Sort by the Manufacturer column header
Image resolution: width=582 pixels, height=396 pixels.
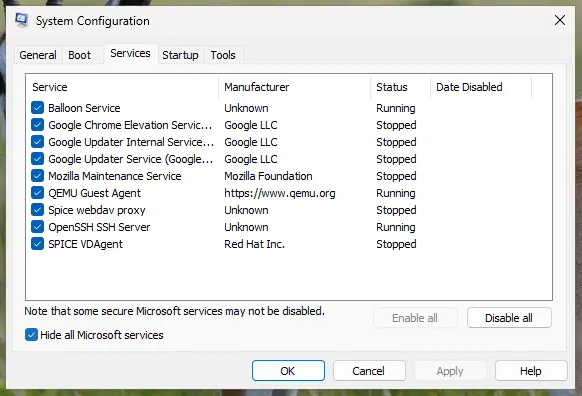(295, 87)
